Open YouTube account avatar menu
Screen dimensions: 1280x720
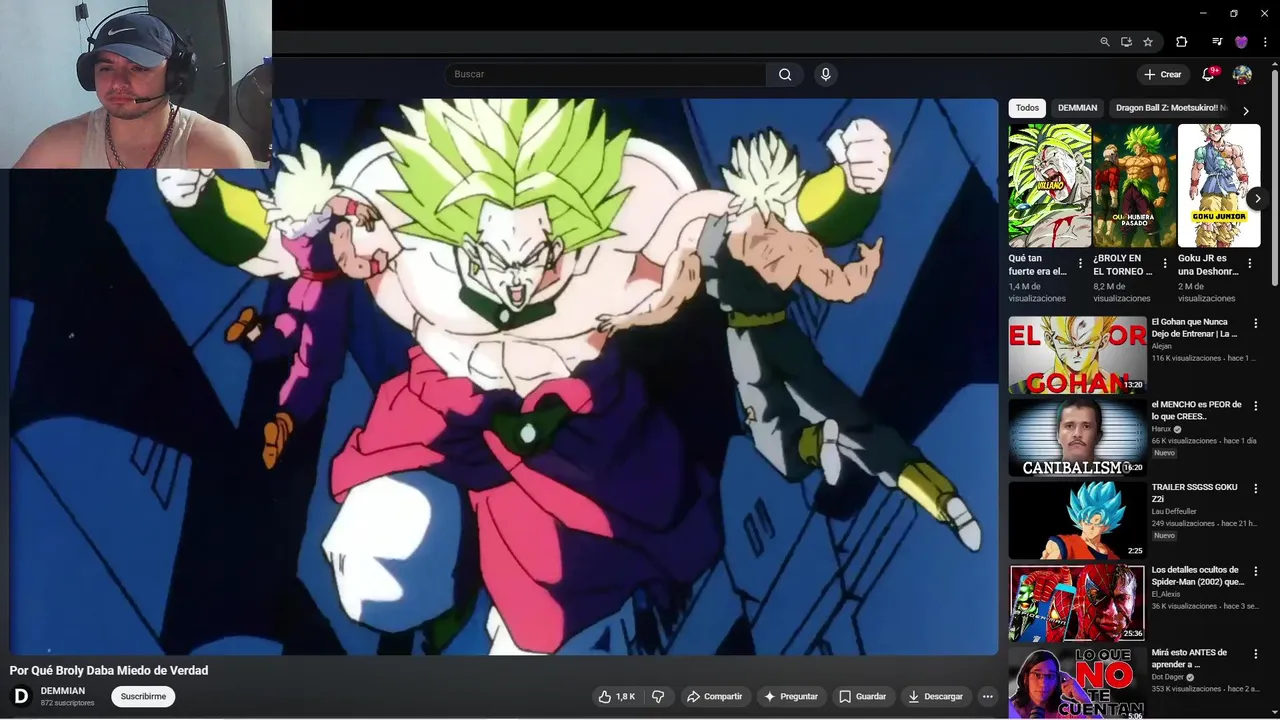tap(1242, 74)
